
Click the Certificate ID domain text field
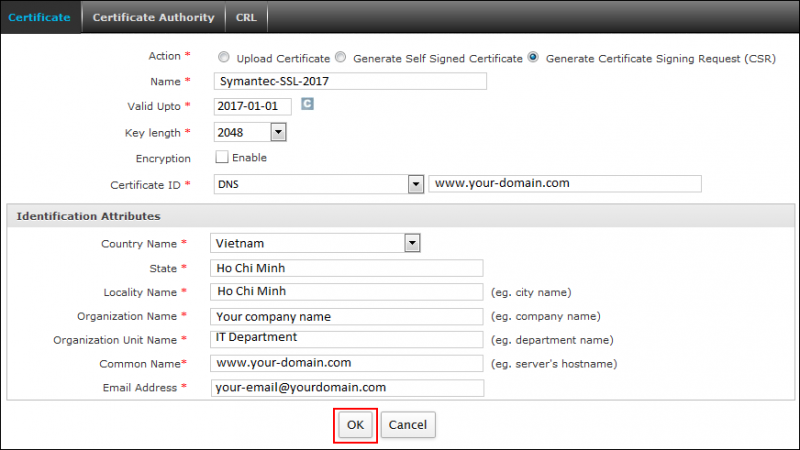tap(564, 184)
